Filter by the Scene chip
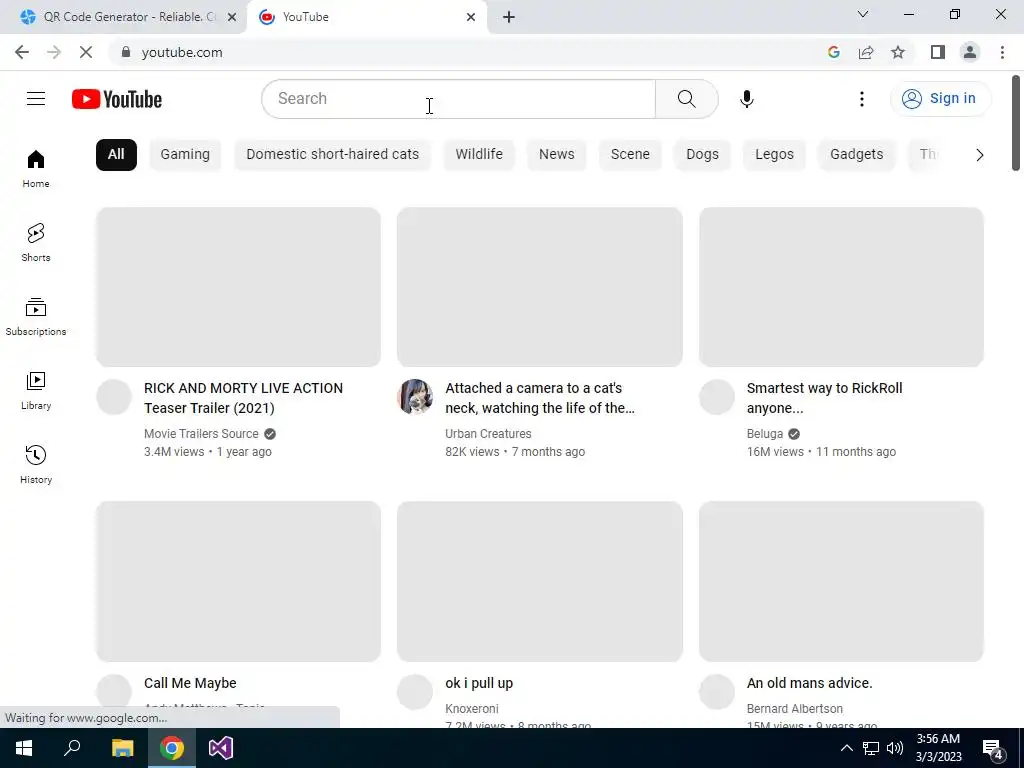The image size is (1024, 768). coord(630,155)
